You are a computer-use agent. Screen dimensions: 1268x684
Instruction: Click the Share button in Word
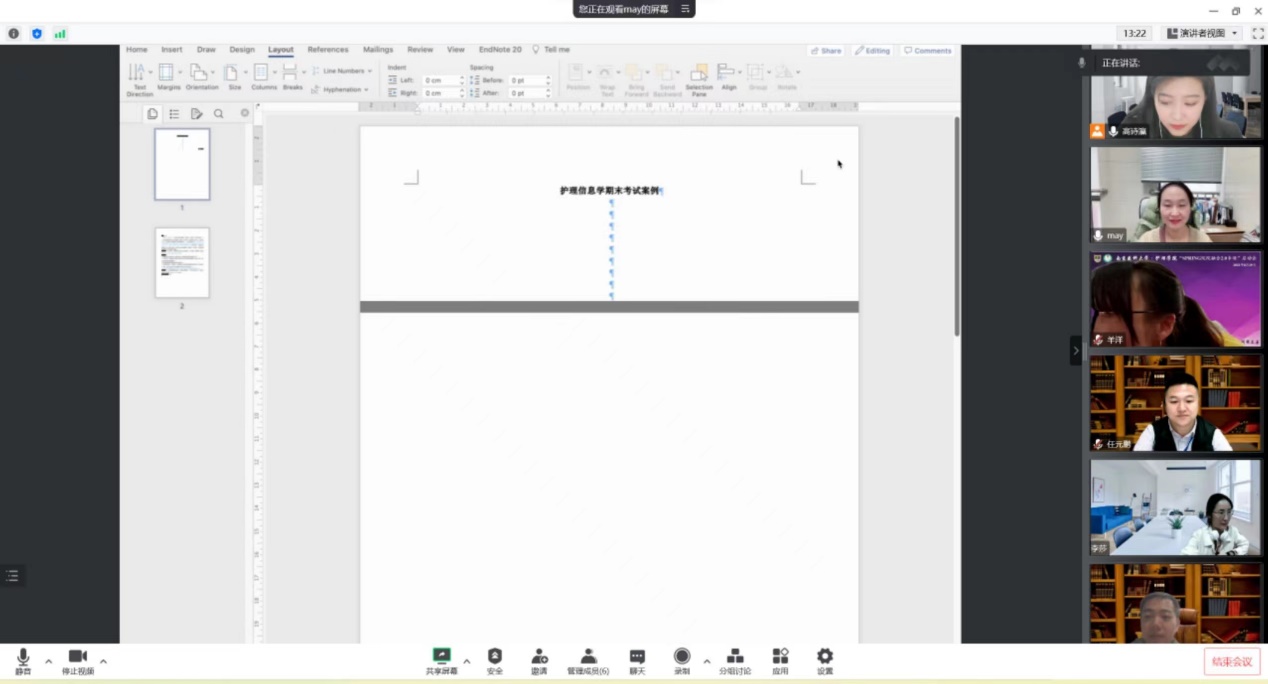(826, 50)
